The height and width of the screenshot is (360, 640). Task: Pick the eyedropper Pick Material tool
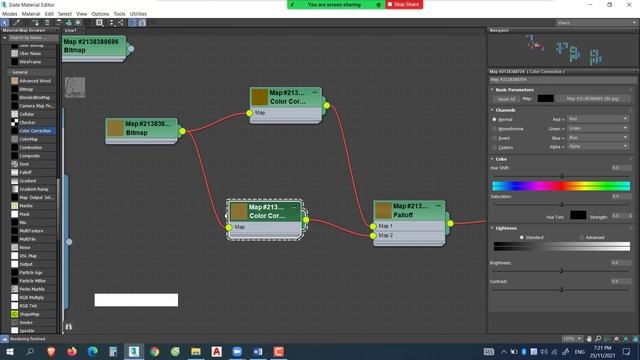click(x=17, y=22)
